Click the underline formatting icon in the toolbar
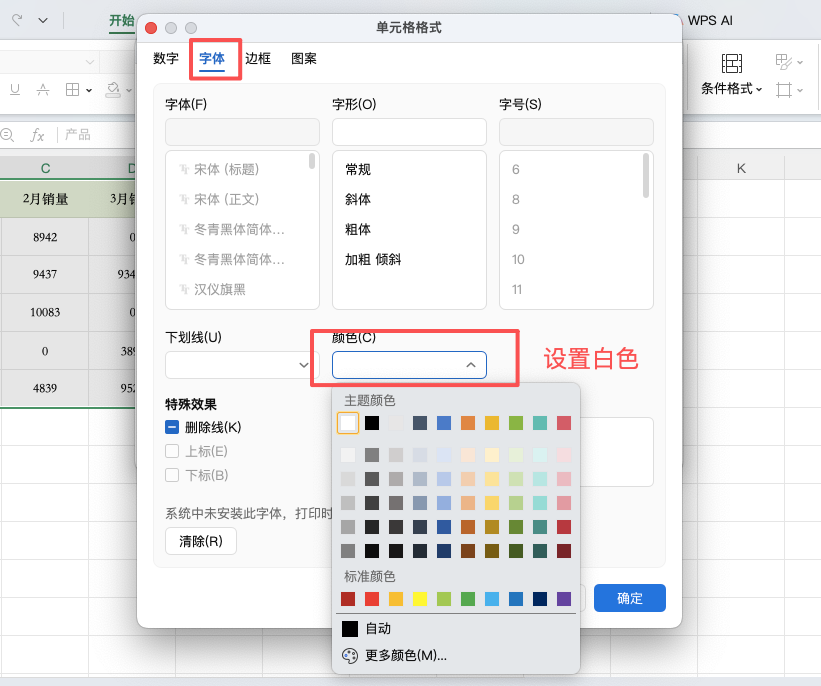 pyautogui.click(x=14, y=89)
